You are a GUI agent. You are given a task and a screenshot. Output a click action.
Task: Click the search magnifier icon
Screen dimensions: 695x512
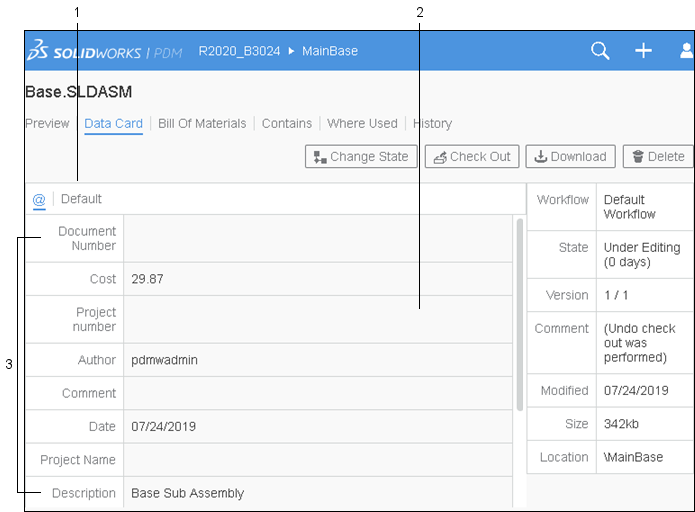[x=600, y=51]
